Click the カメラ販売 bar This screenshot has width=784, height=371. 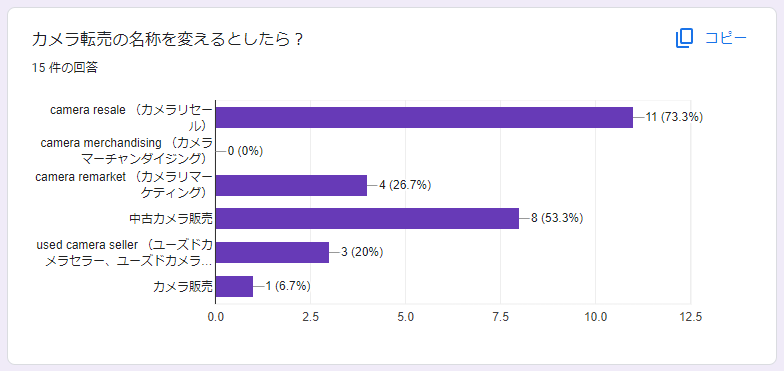[234, 286]
